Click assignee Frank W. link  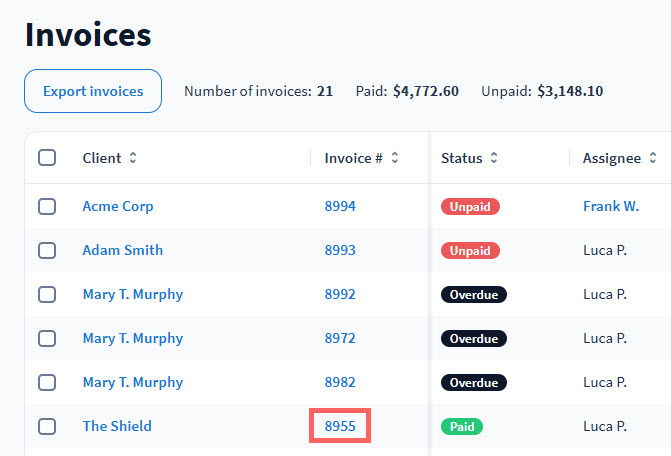tap(610, 206)
